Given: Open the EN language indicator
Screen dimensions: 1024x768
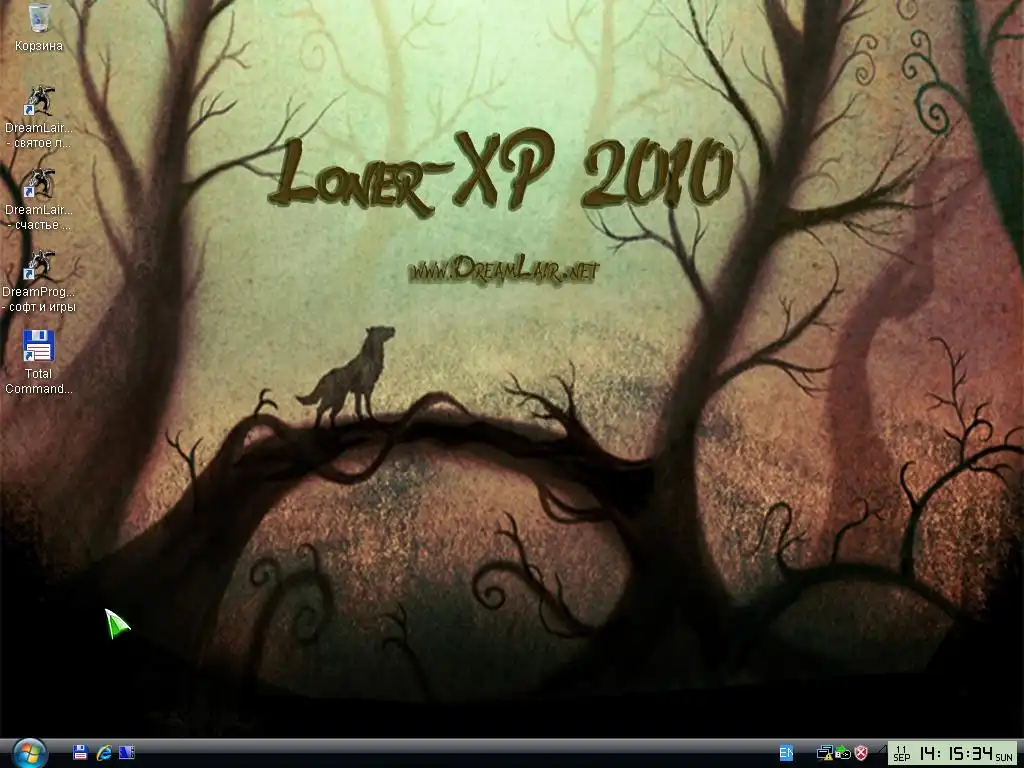Looking at the screenshot, I should point(786,753).
